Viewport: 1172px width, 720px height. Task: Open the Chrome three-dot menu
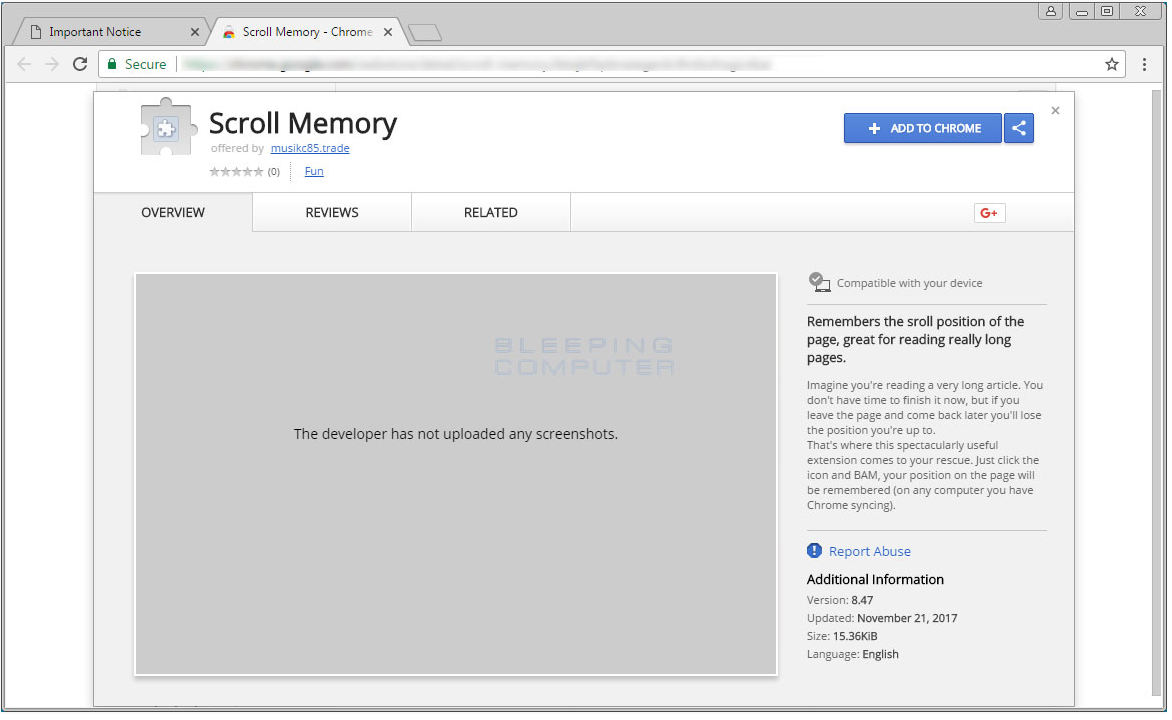(x=1144, y=64)
